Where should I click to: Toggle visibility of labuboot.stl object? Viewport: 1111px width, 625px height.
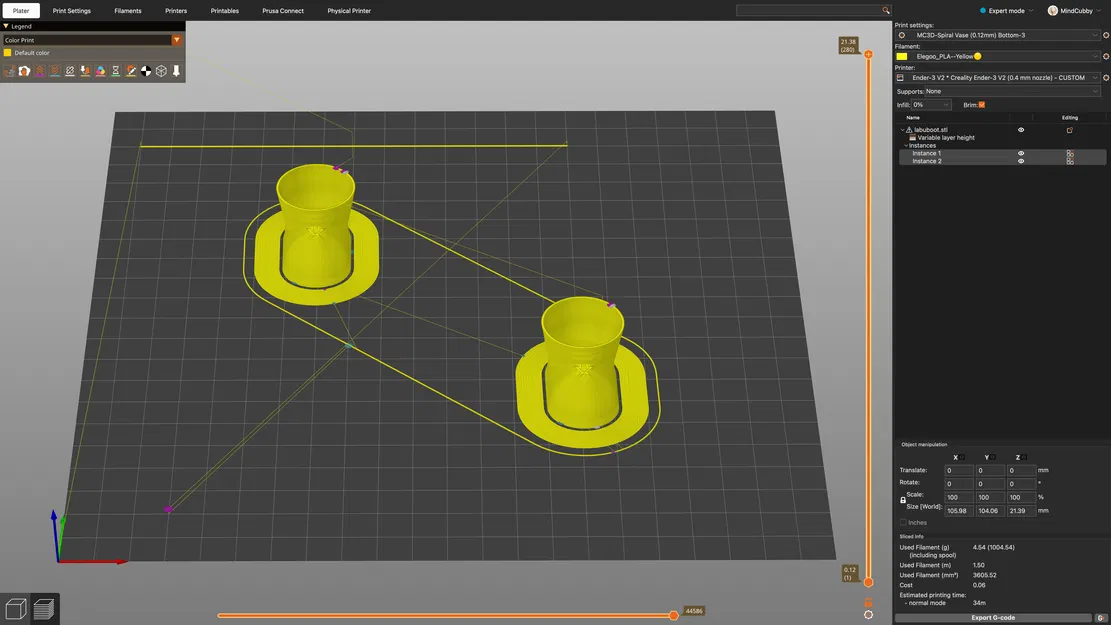tap(1021, 130)
